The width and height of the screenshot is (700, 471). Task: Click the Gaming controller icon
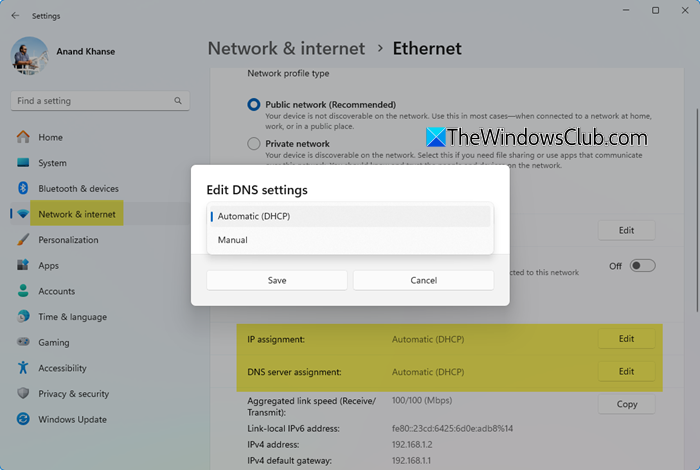pyautogui.click(x=23, y=342)
